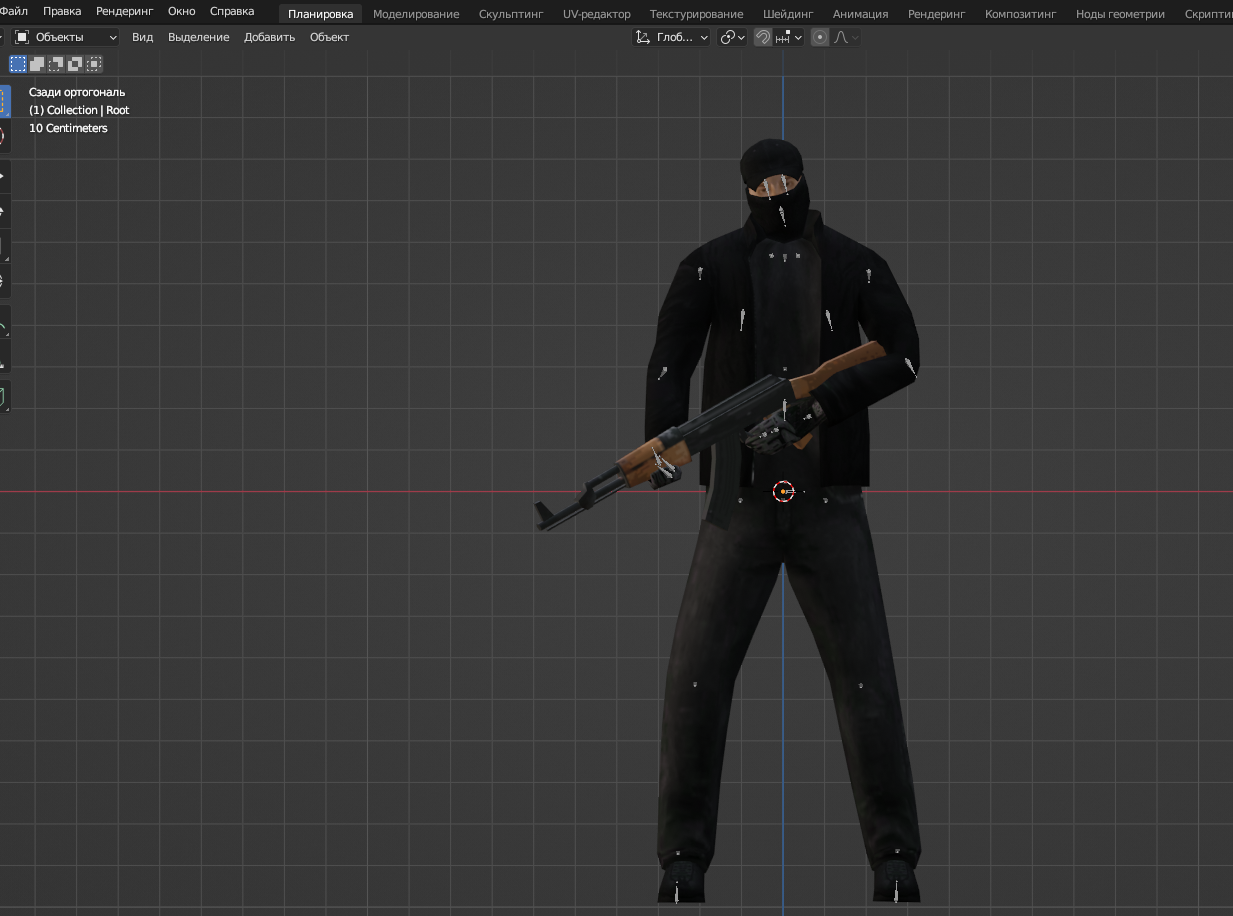This screenshot has height=916, width=1233.
Task: Choose the 'intersect selection' mode icon
Action: point(94,64)
